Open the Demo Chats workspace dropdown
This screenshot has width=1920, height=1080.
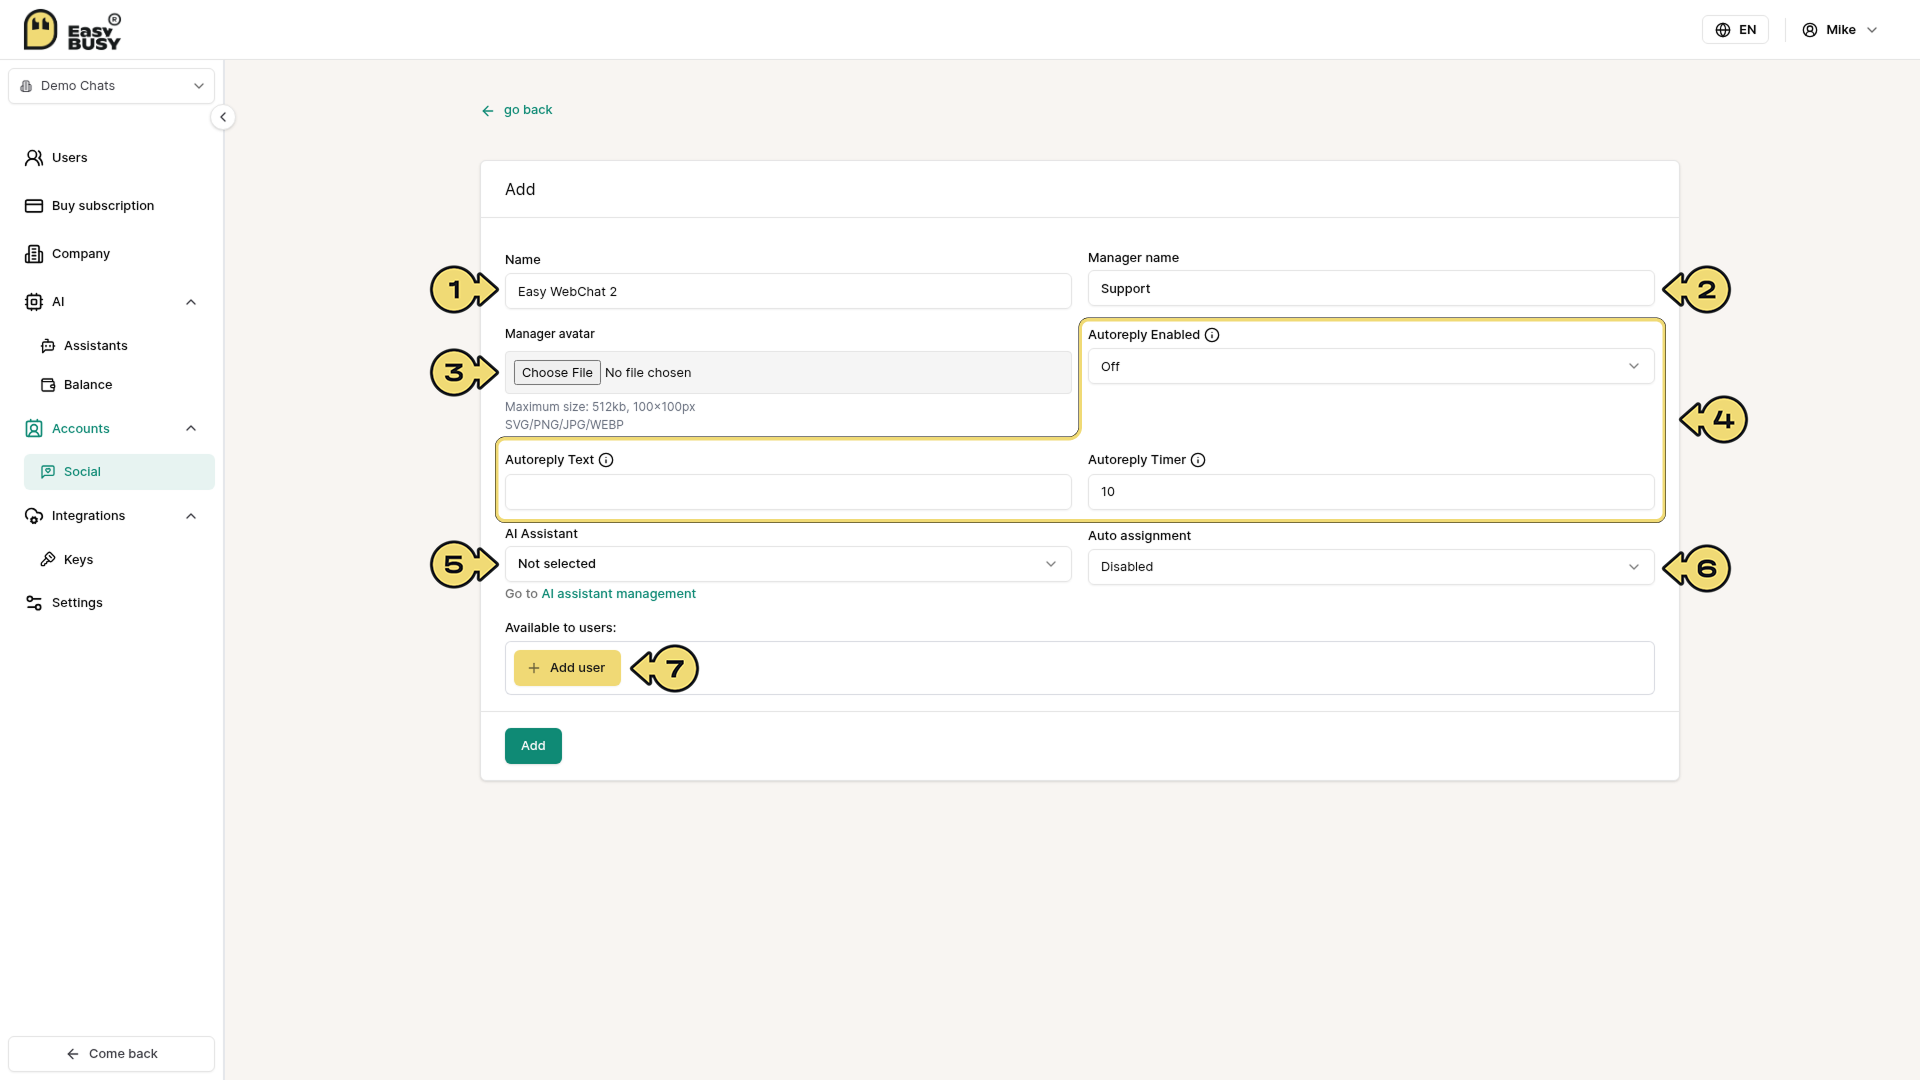(112, 86)
